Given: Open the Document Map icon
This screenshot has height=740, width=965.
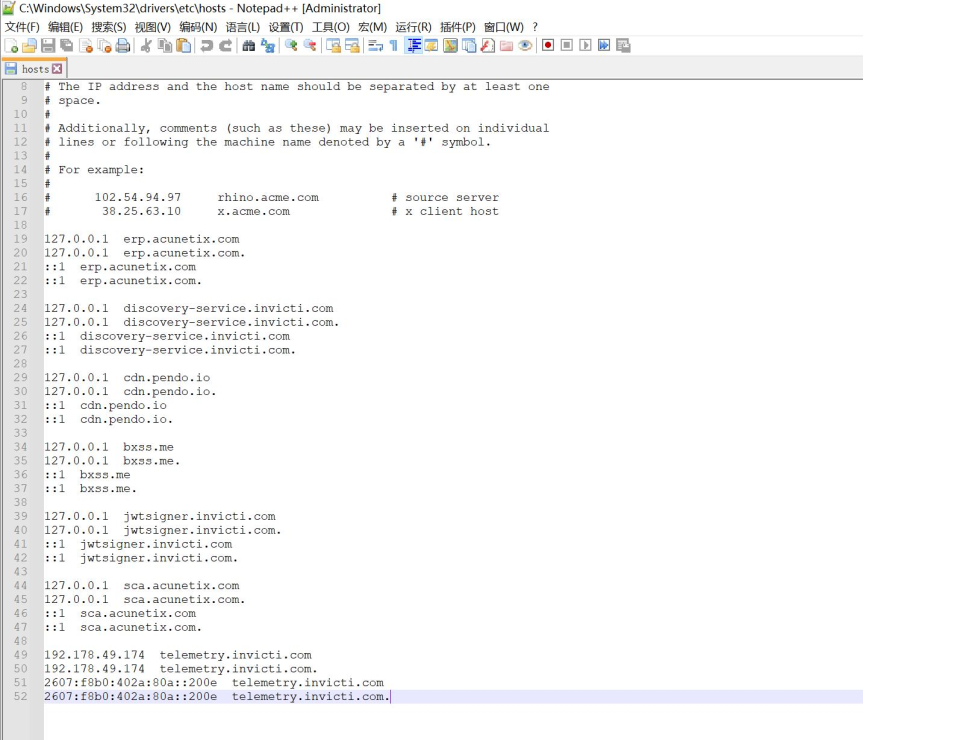Looking at the screenshot, I should pos(450,46).
